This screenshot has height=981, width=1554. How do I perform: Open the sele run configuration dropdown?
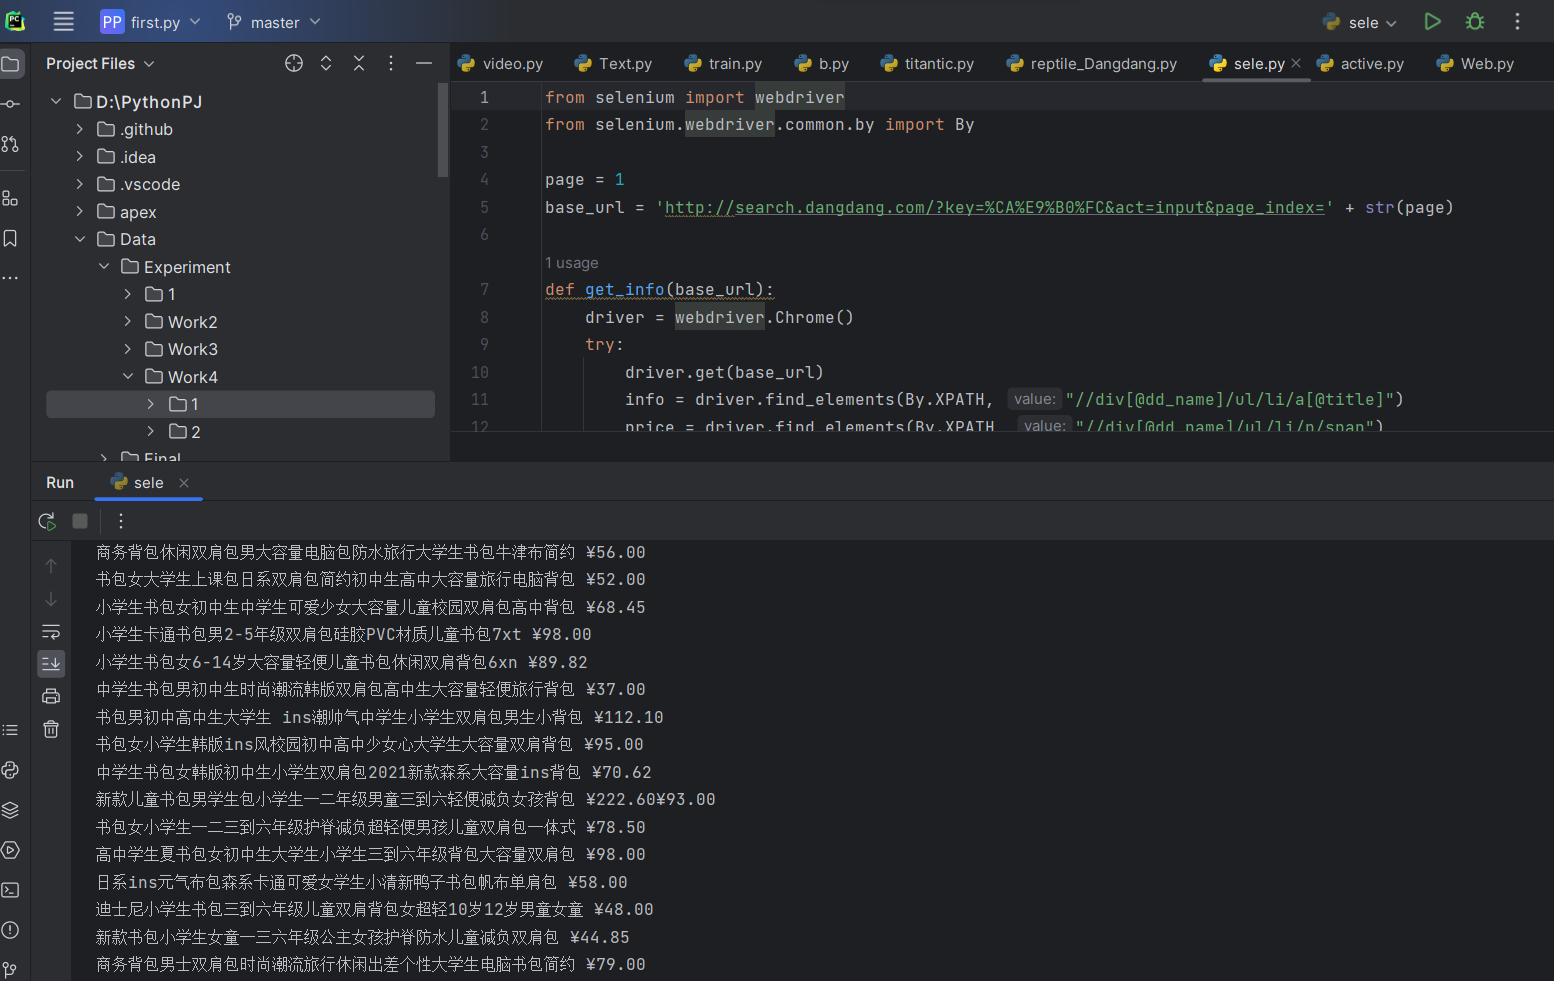(x=1360, y=22)
